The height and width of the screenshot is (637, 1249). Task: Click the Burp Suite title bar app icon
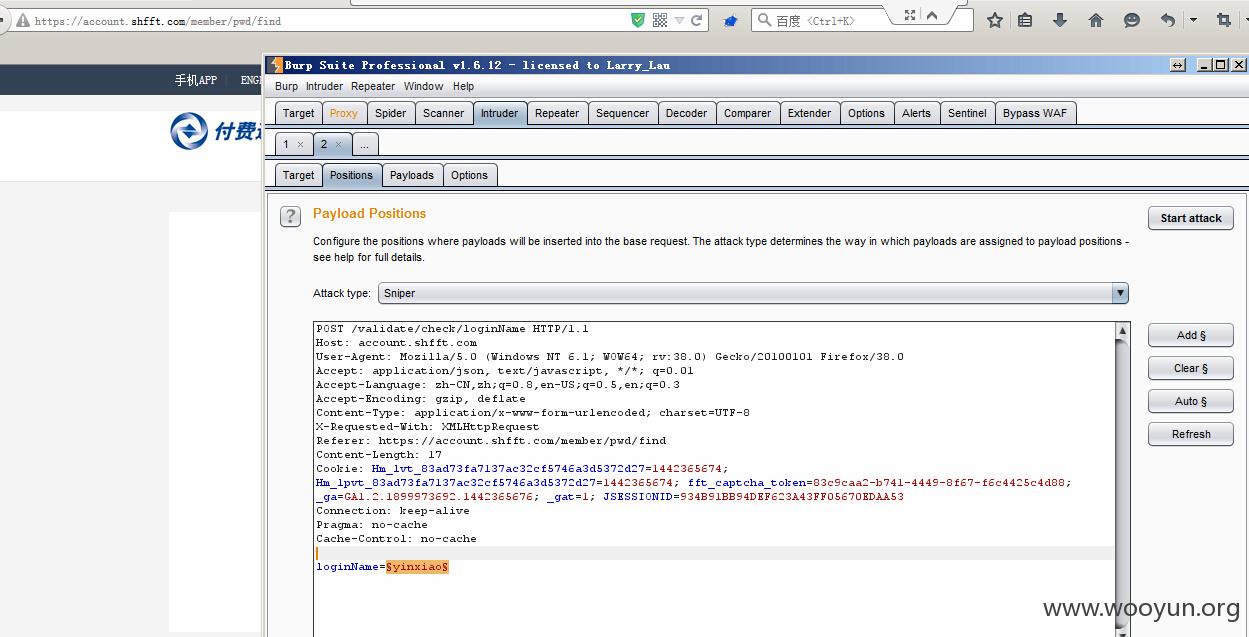click(x=276, y=65)
